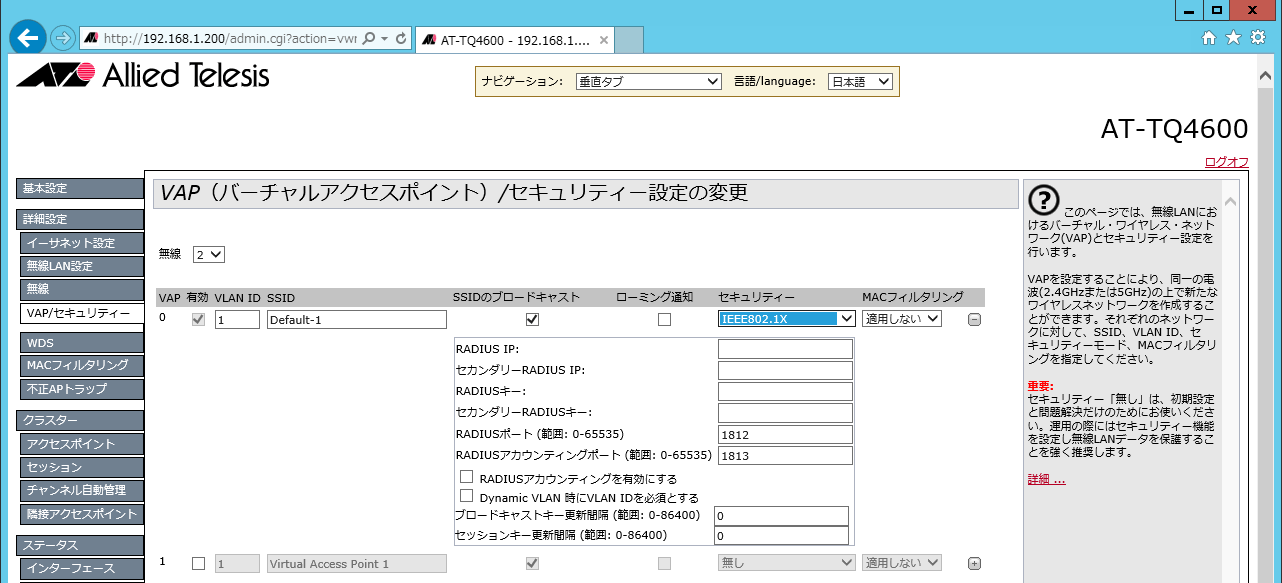Click Virtual Access Point 1 SSID field
The height and width of the screenshot is (583, 1282).
click(x=356, y=564)
